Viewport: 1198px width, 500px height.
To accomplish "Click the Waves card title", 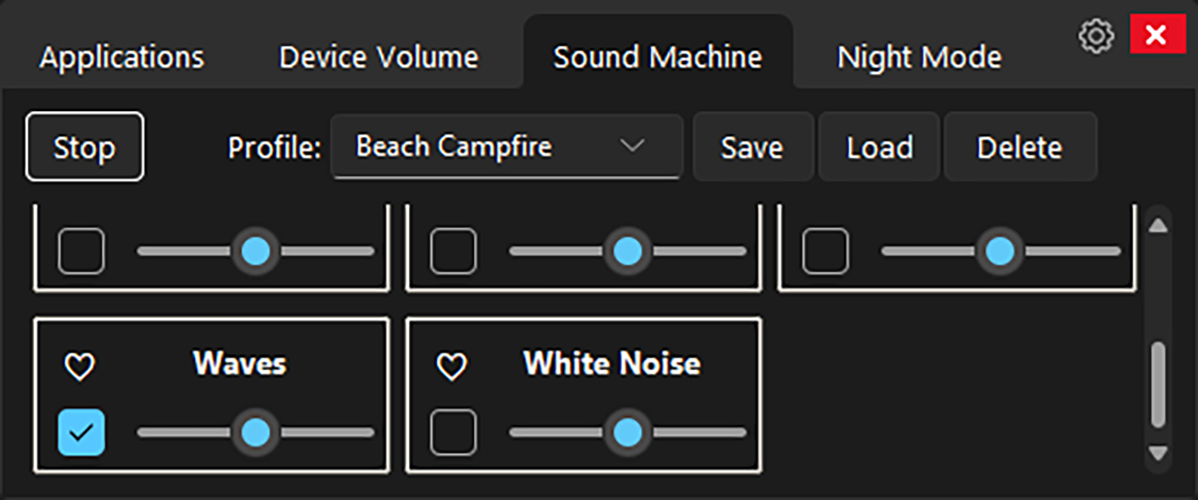I will pos(240,364).
